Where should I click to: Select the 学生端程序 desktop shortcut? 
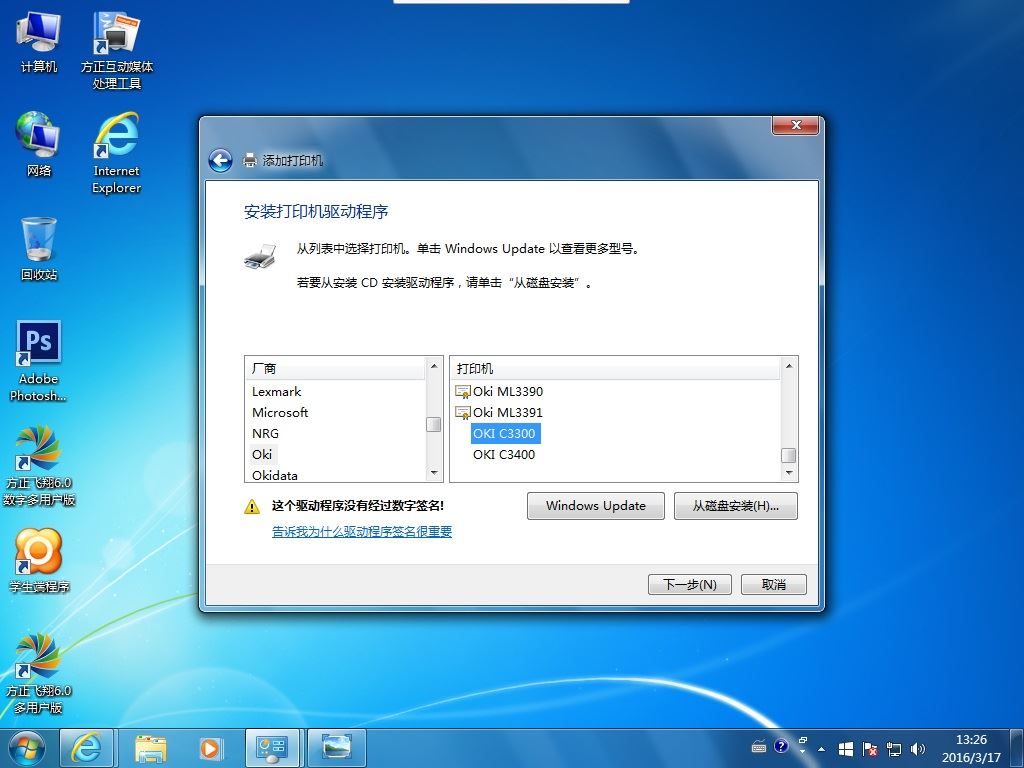point(39,560)
